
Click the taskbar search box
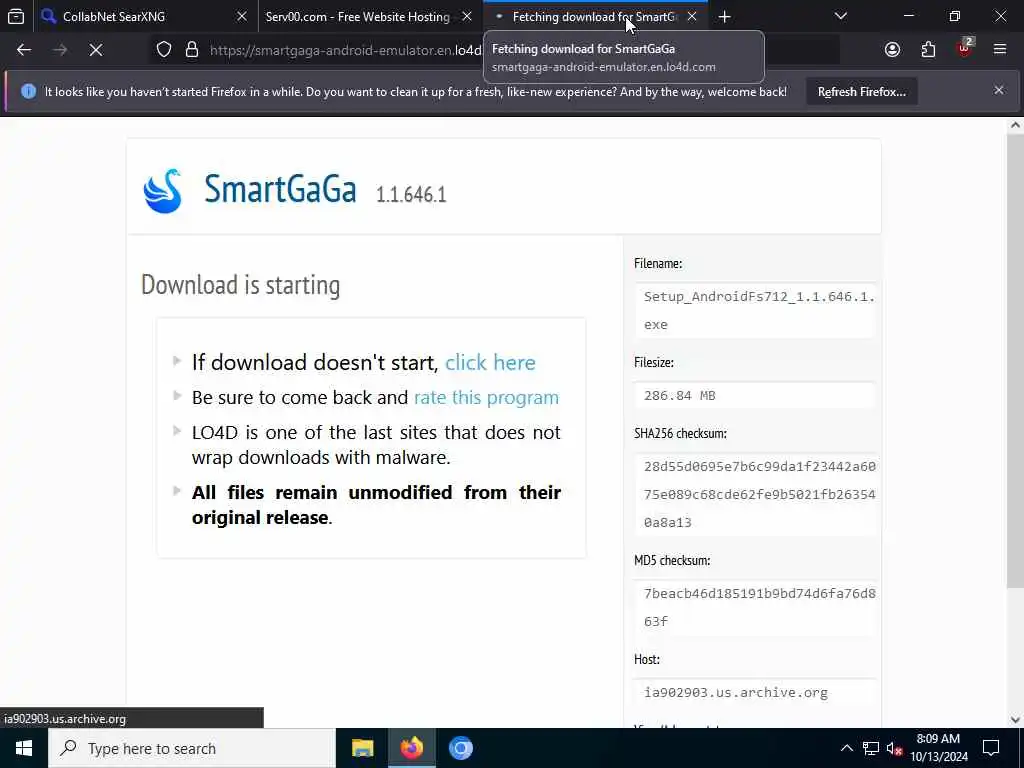tap(192, 748)
